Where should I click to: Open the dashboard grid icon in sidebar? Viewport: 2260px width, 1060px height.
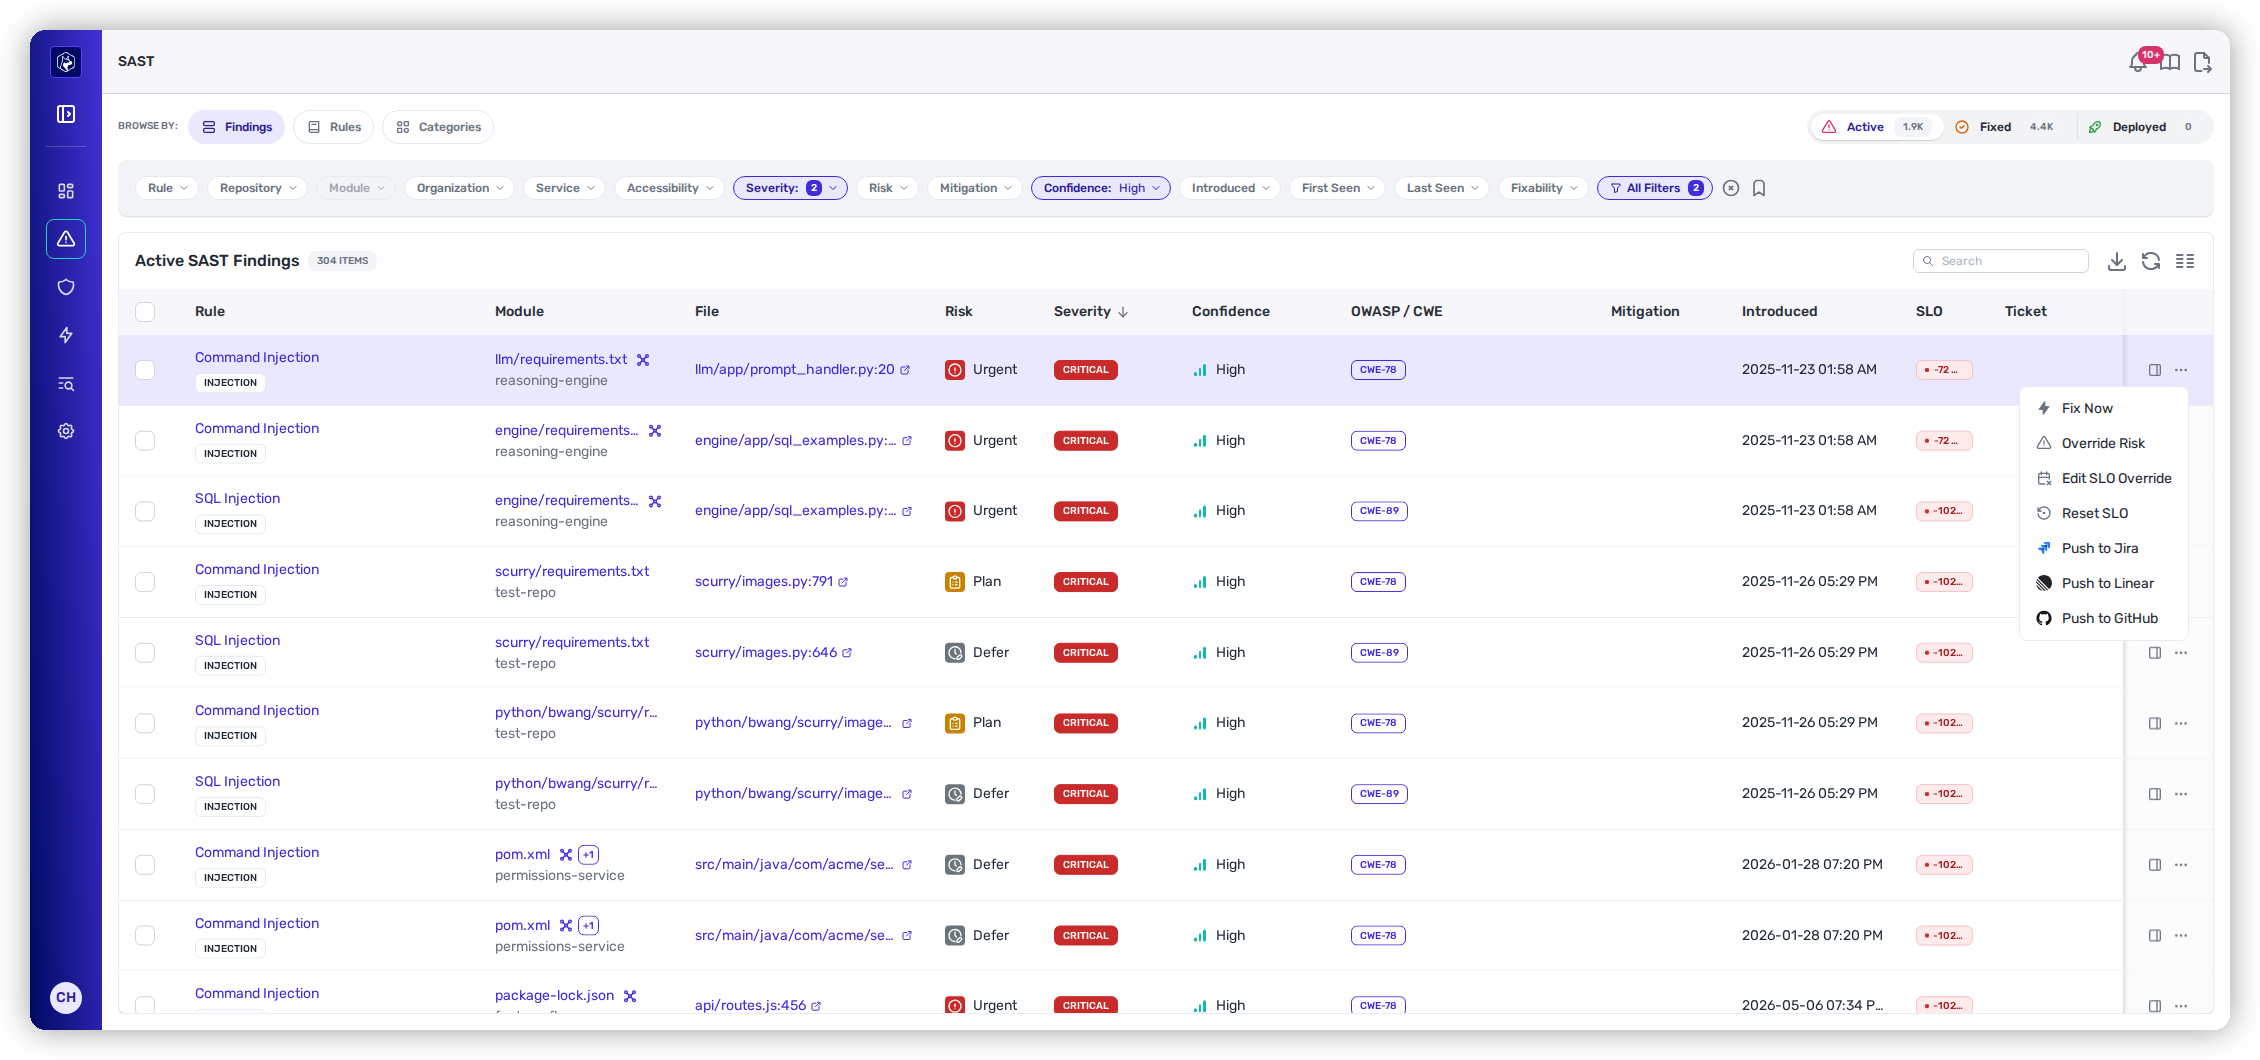coord(66,191)
